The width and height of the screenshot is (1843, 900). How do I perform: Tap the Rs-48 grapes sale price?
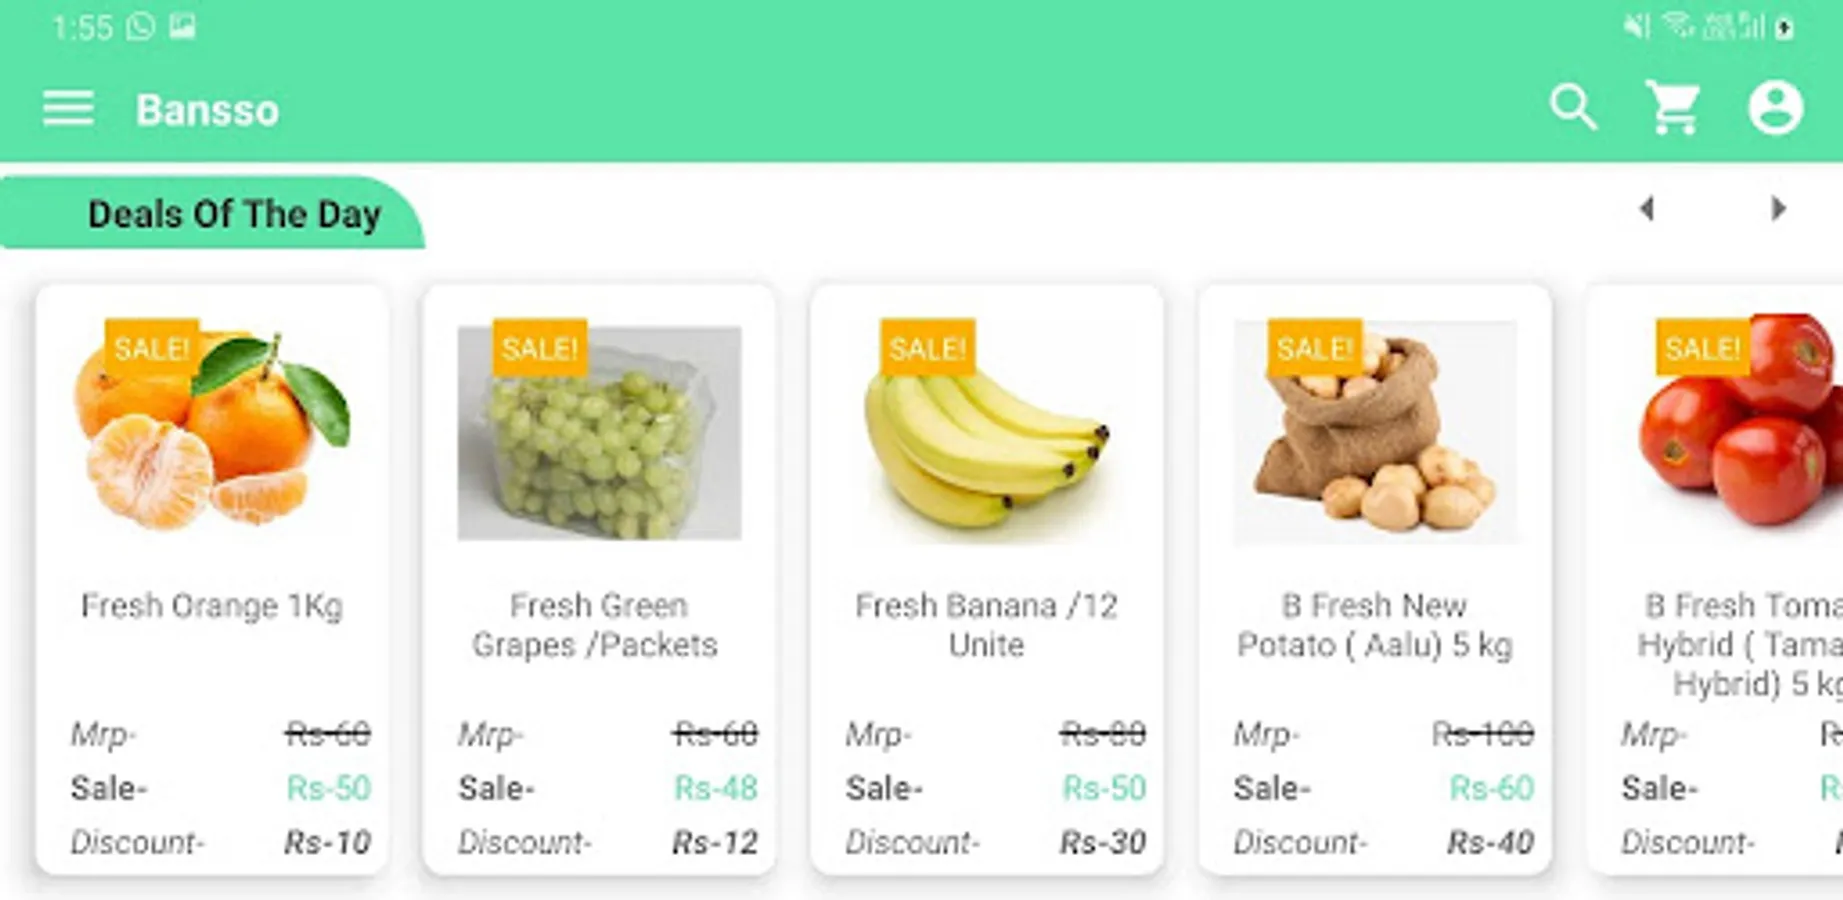click(x=716, y=788)
